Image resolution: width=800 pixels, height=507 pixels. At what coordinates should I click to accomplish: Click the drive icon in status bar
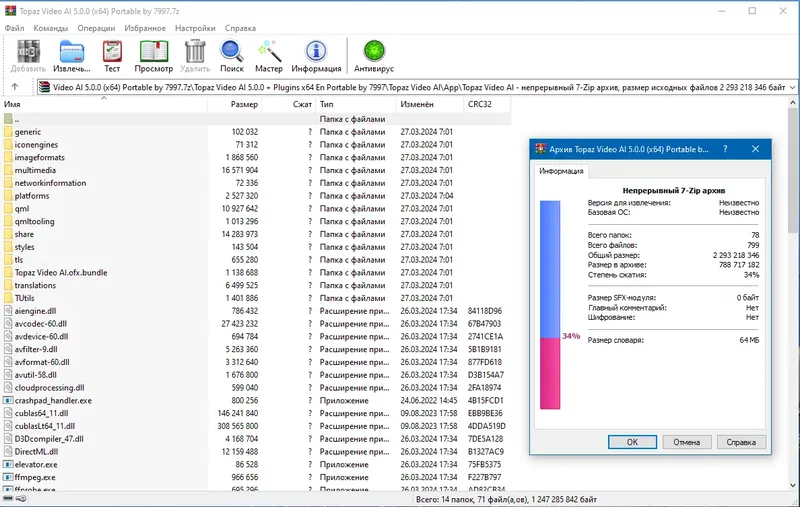click(8, 499)
